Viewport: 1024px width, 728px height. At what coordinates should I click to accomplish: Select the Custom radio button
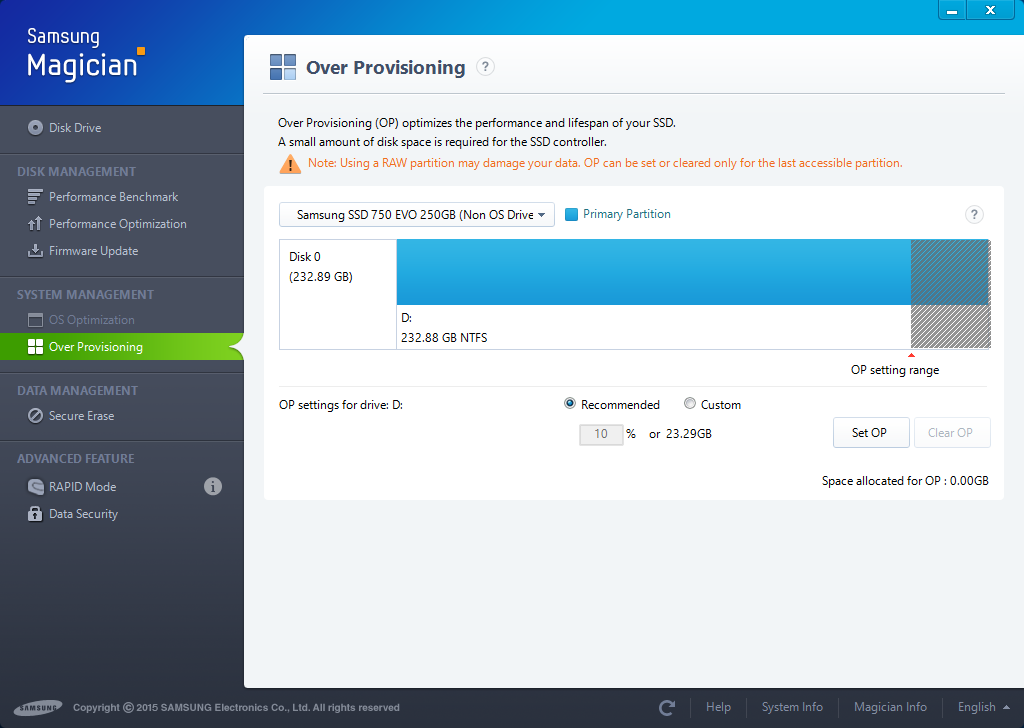tap(690, 404)
